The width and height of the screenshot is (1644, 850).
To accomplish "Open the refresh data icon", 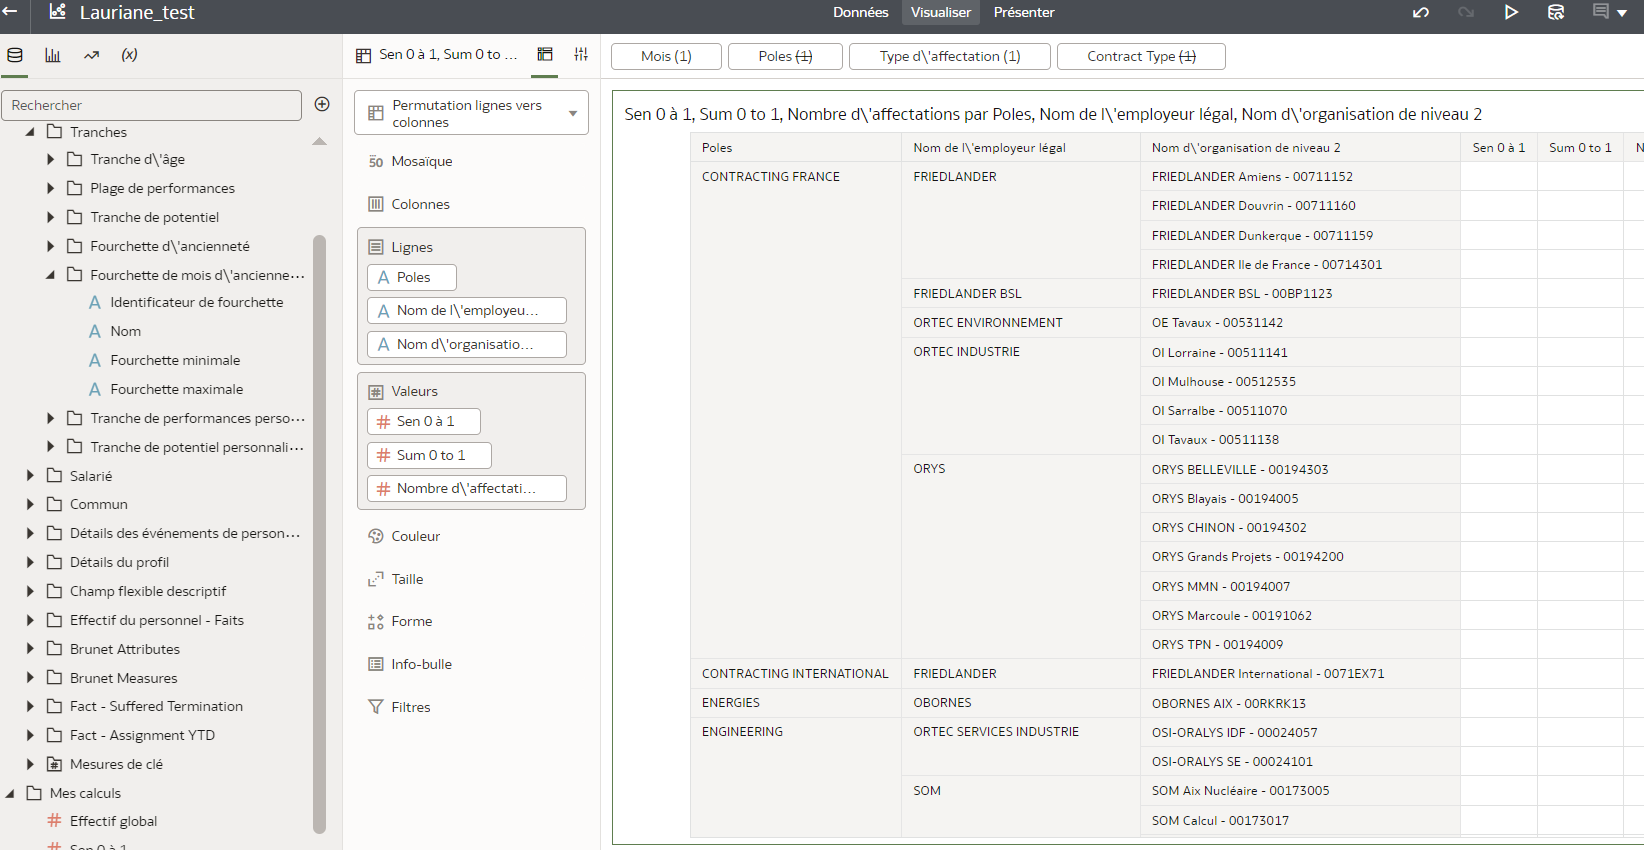I will click(x=1556, y=12).
